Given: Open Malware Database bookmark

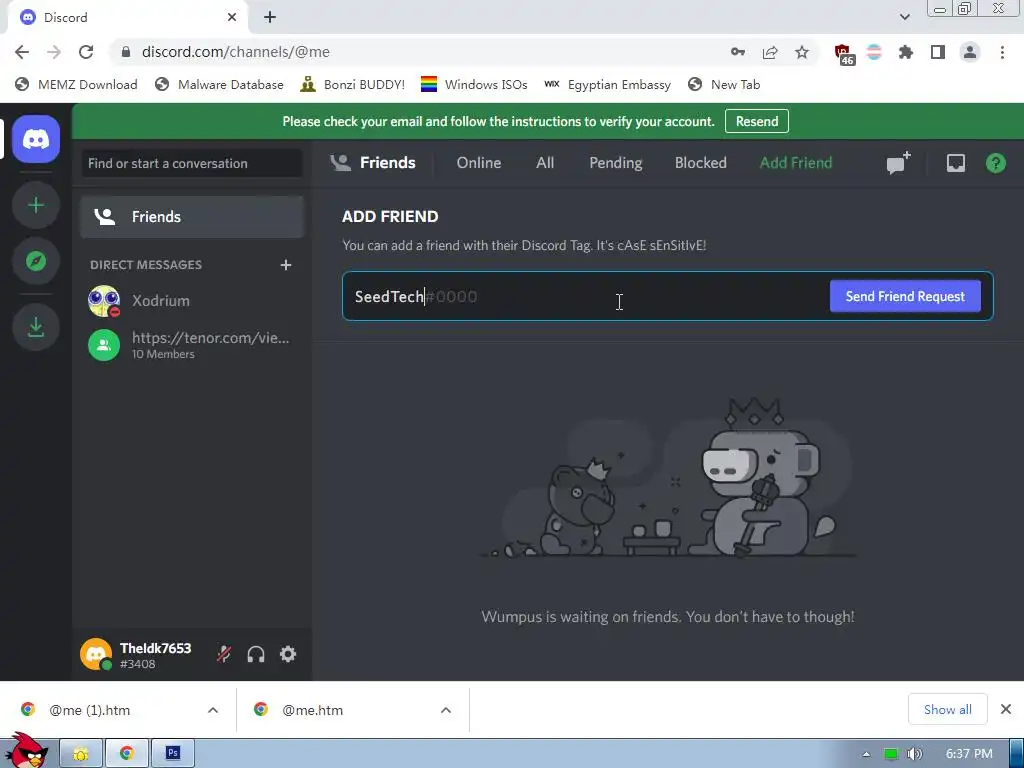Looking at the screenshot, I should click(x=219, y=85).
